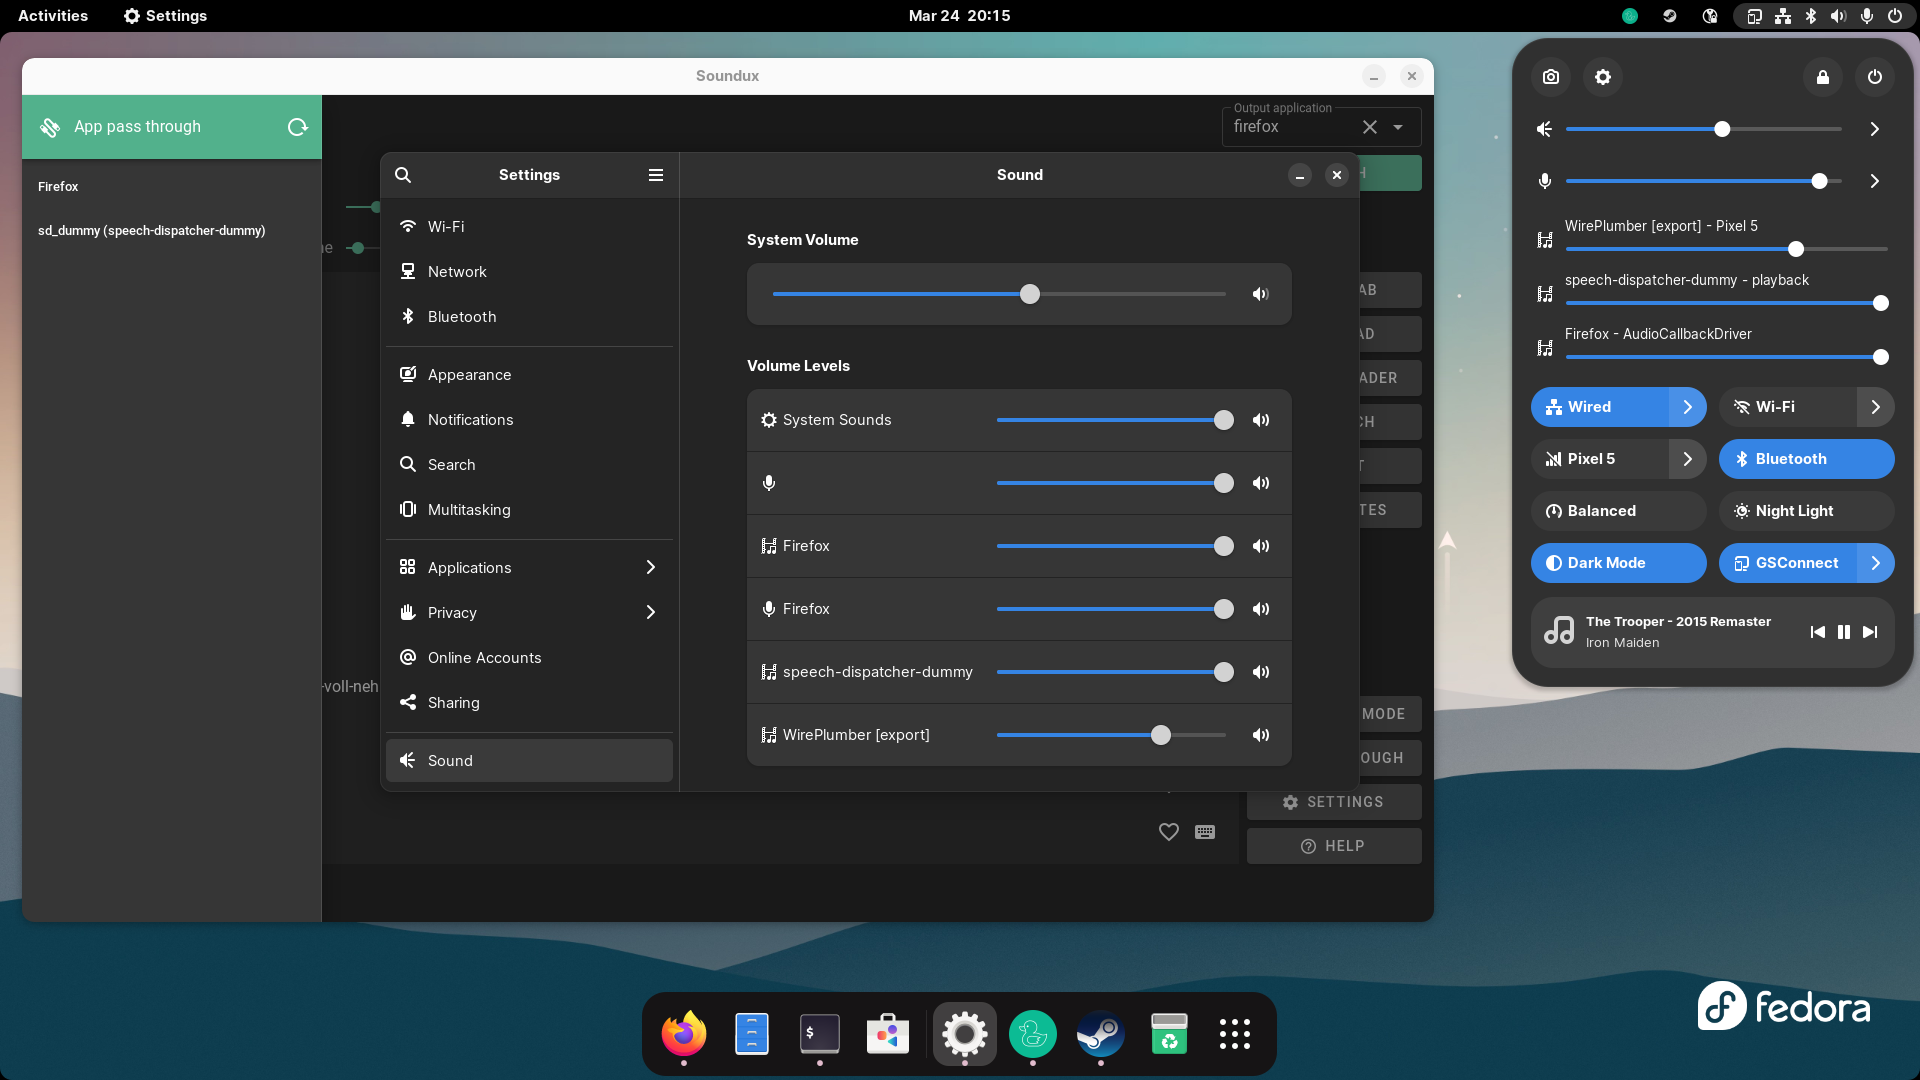The height and width of the screenshot is (1080, 1920).
Task: Click the Settings search magnifier icon
Action: (403, 175)
